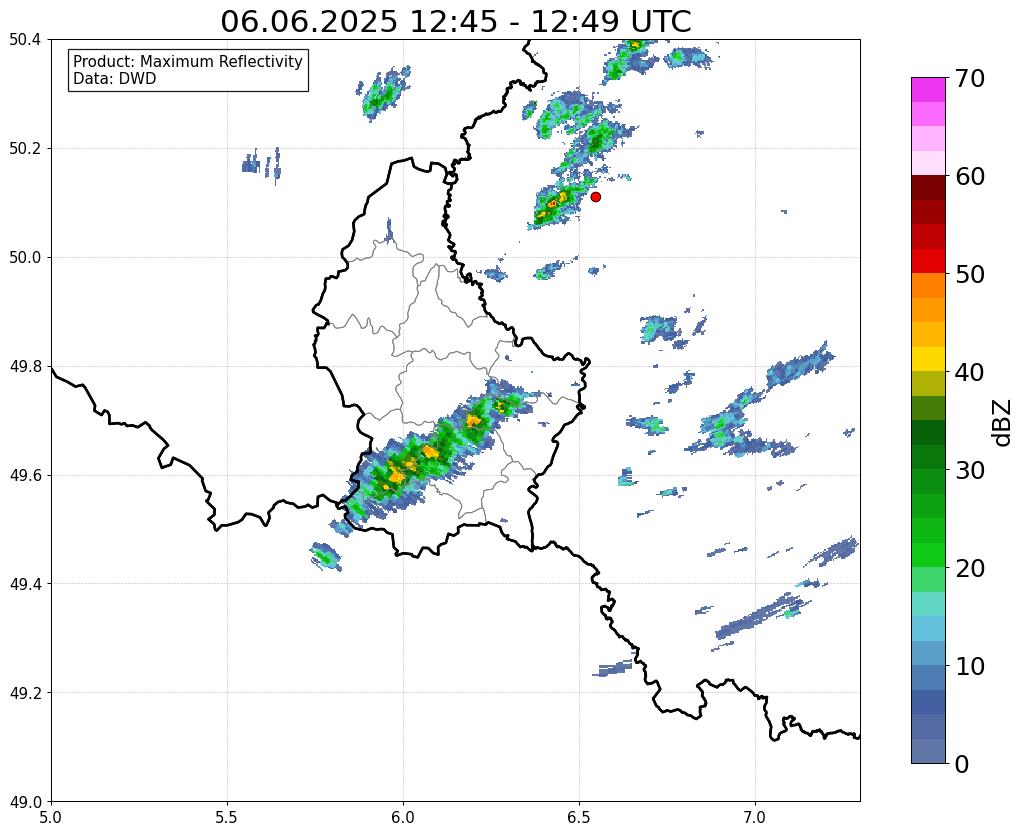Pick the bright magenta top colorbar segment
Image resolution: width=1023 pixels, height=834 pixels.
[x=928, y=89]
